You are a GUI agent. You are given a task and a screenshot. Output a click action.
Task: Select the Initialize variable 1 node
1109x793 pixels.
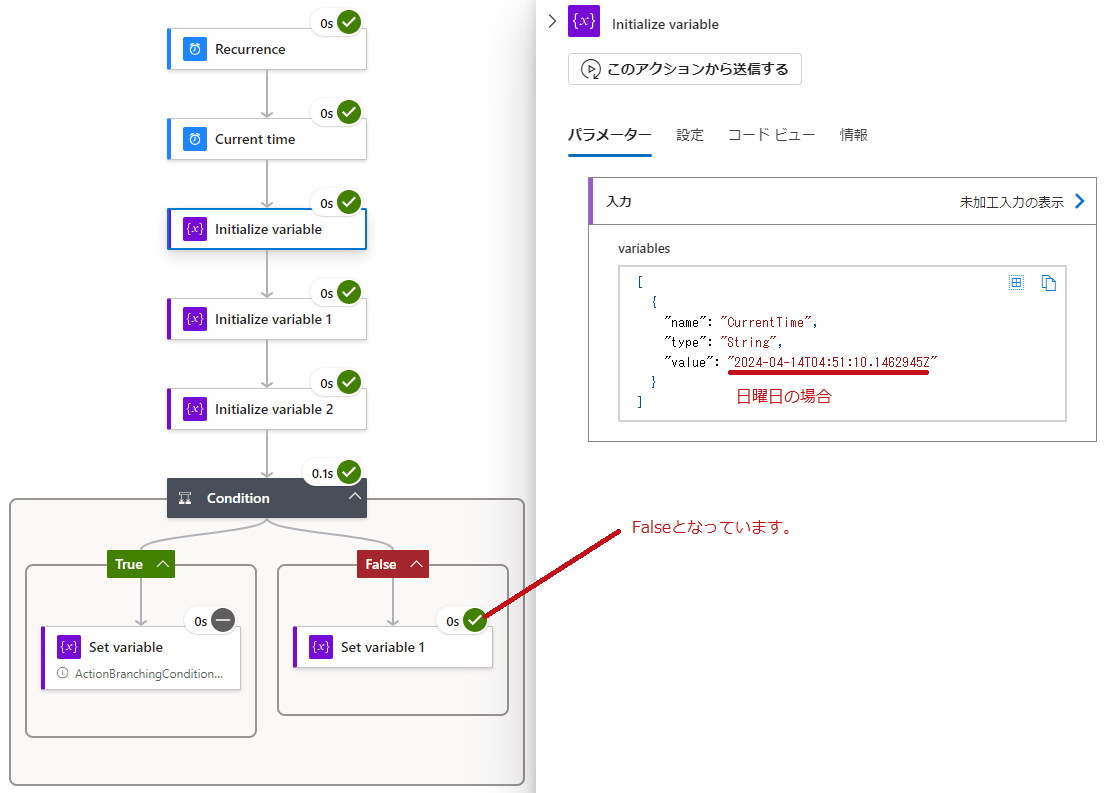tap(267, 319)
